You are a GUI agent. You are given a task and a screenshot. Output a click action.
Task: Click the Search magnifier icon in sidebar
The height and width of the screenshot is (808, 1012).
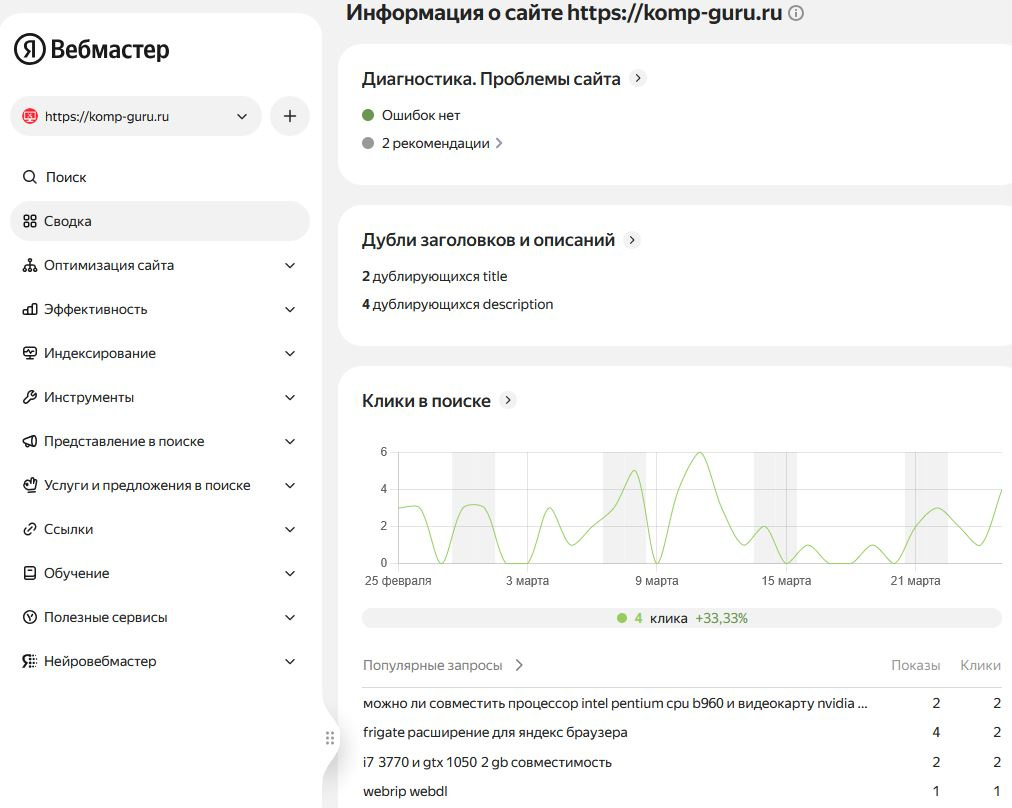[30, 177]
